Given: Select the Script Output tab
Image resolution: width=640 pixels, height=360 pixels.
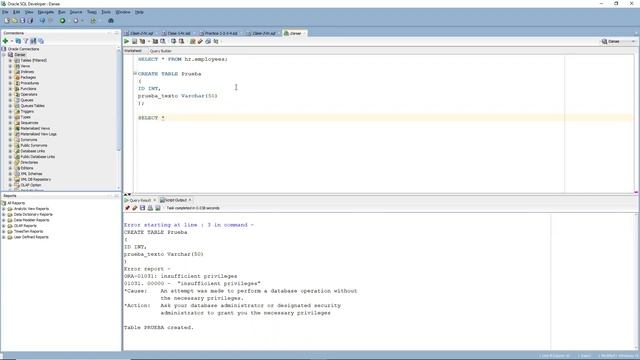Looking at the screenshot, I should [176, 200].
